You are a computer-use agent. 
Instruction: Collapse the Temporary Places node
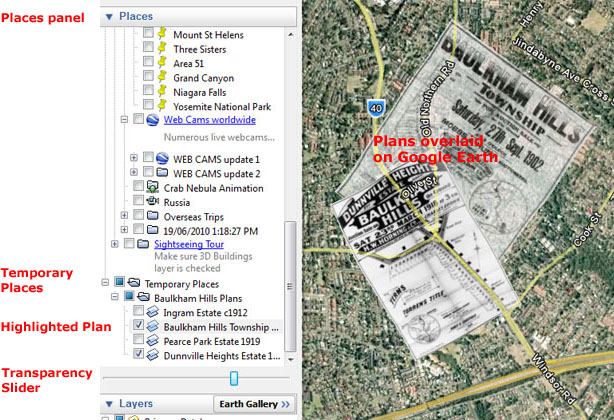105,282
